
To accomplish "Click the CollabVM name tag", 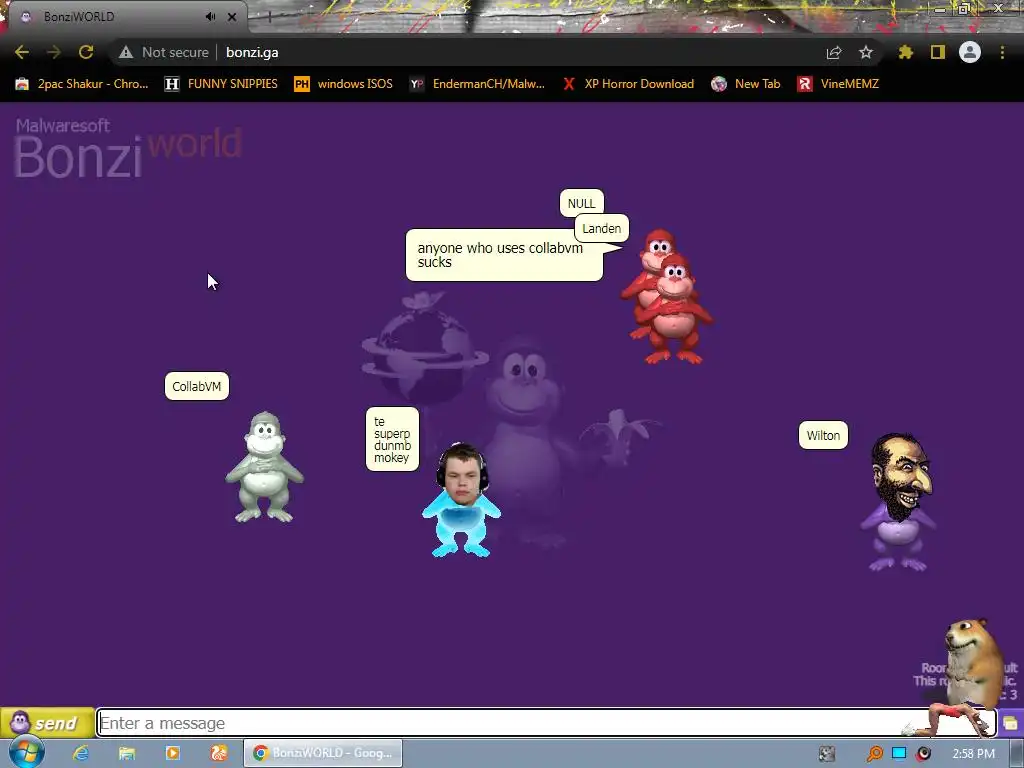I will (x=197, y=386).
